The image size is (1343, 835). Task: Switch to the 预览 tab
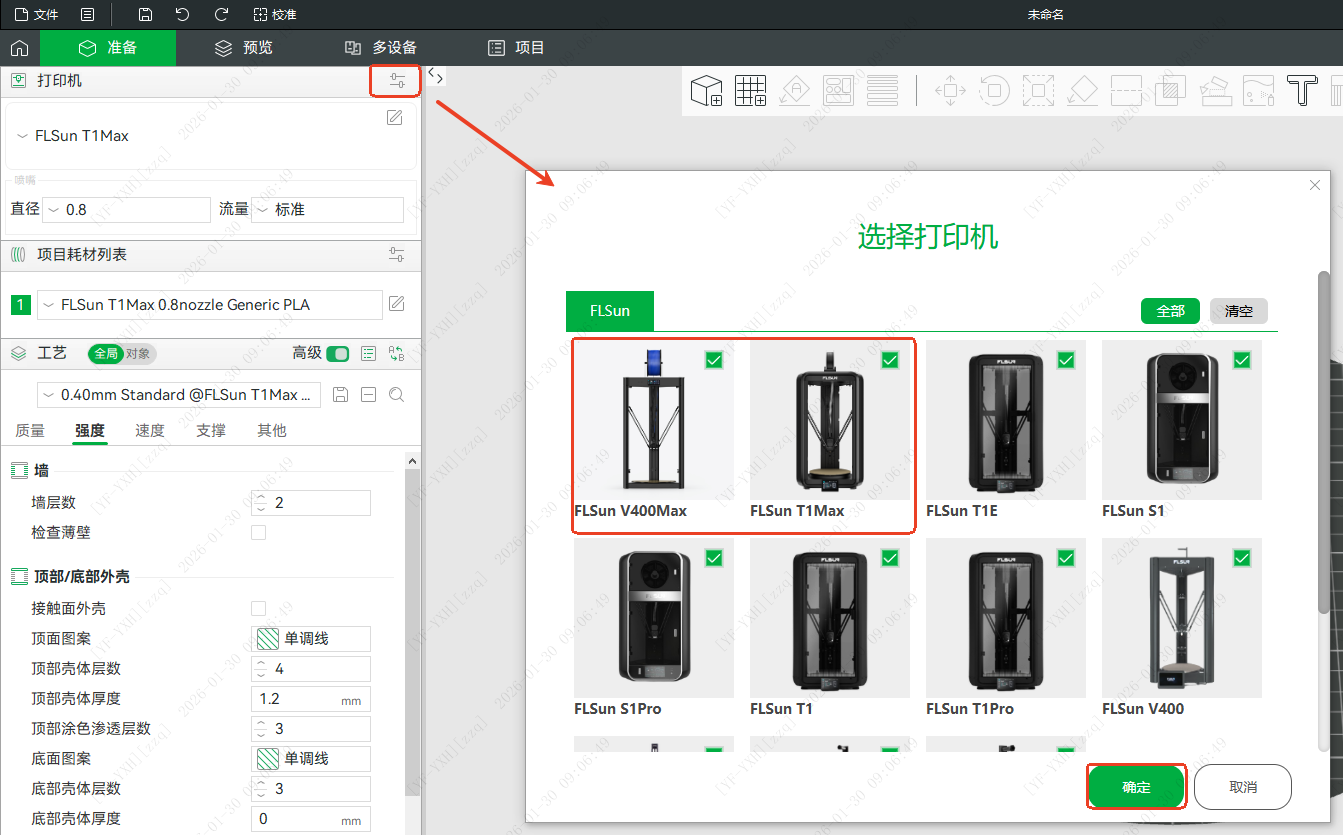(243, 48)
